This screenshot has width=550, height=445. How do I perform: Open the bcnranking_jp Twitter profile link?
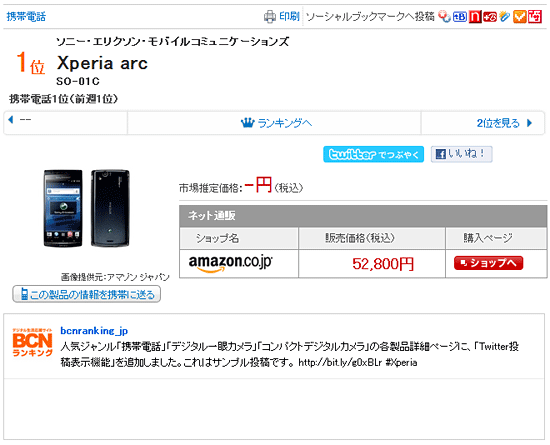pyautogui.click(x=94, y=331)
